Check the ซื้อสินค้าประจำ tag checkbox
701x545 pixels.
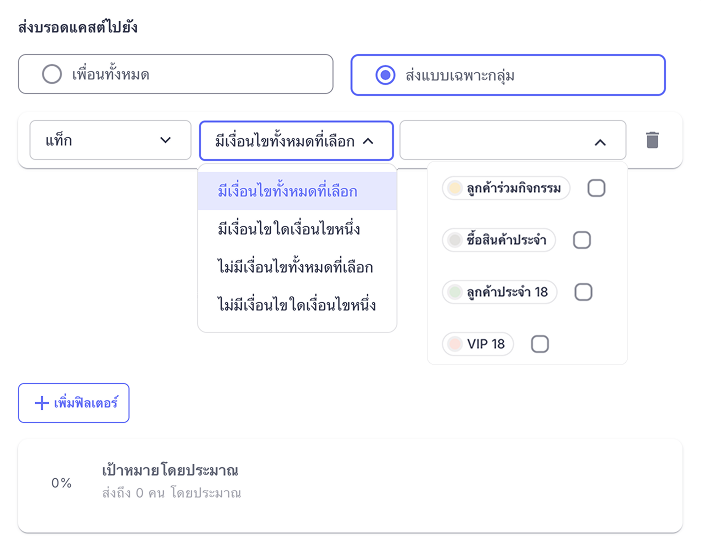point(582,240)
